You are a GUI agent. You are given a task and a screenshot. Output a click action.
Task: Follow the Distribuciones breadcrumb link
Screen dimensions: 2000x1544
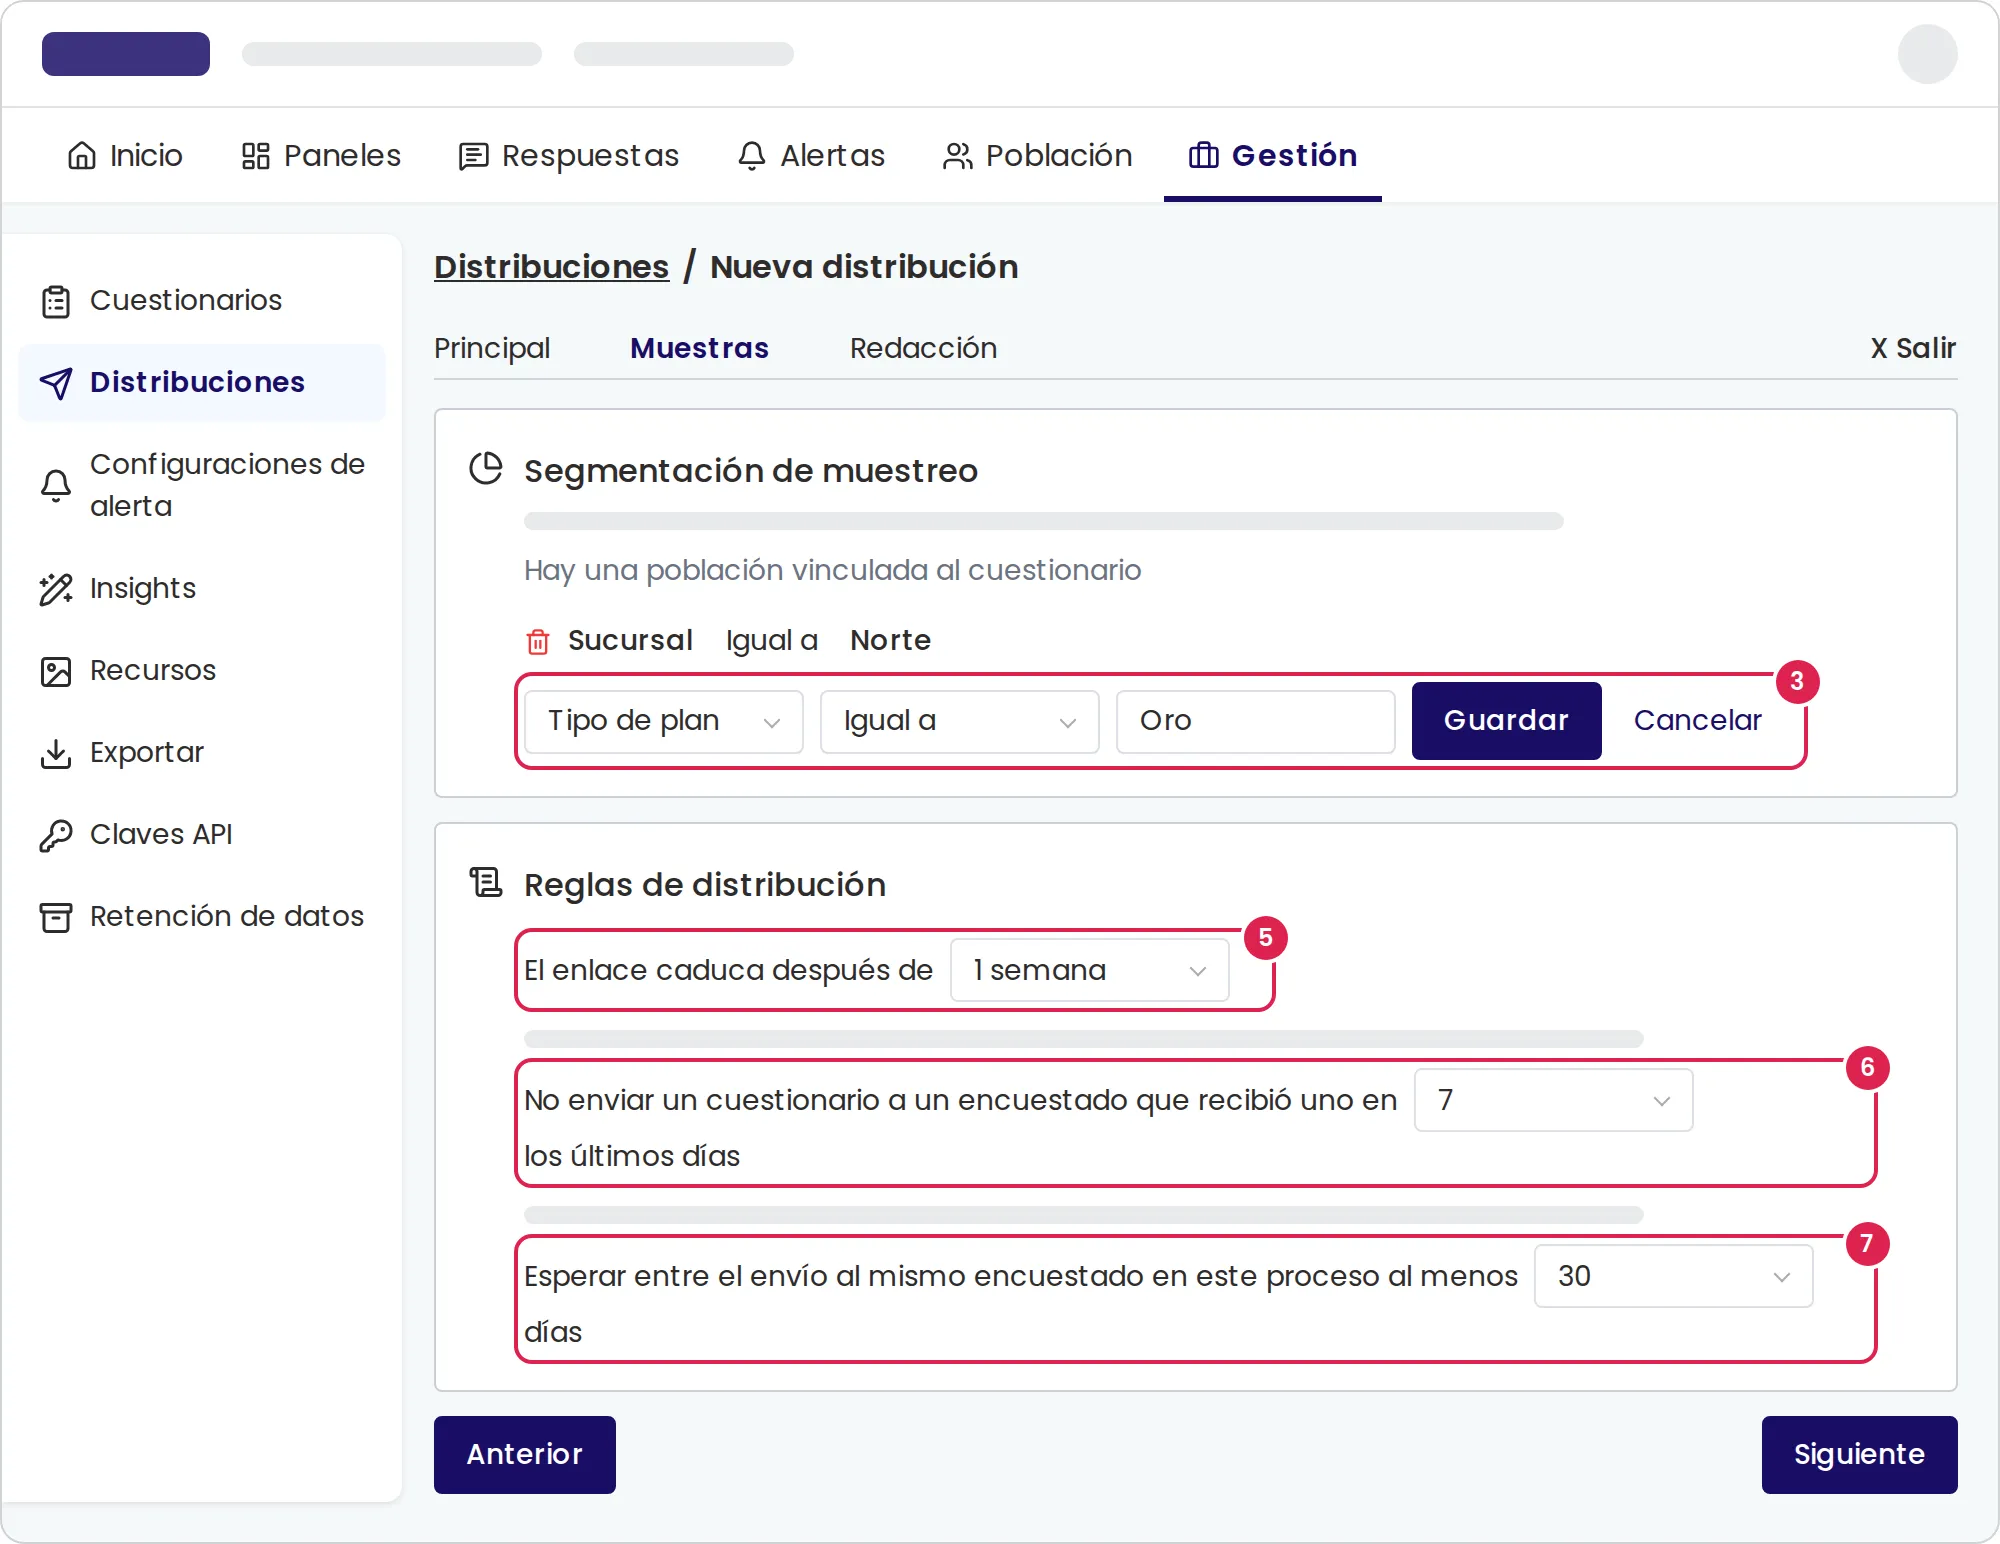click(x=552, y=267)
